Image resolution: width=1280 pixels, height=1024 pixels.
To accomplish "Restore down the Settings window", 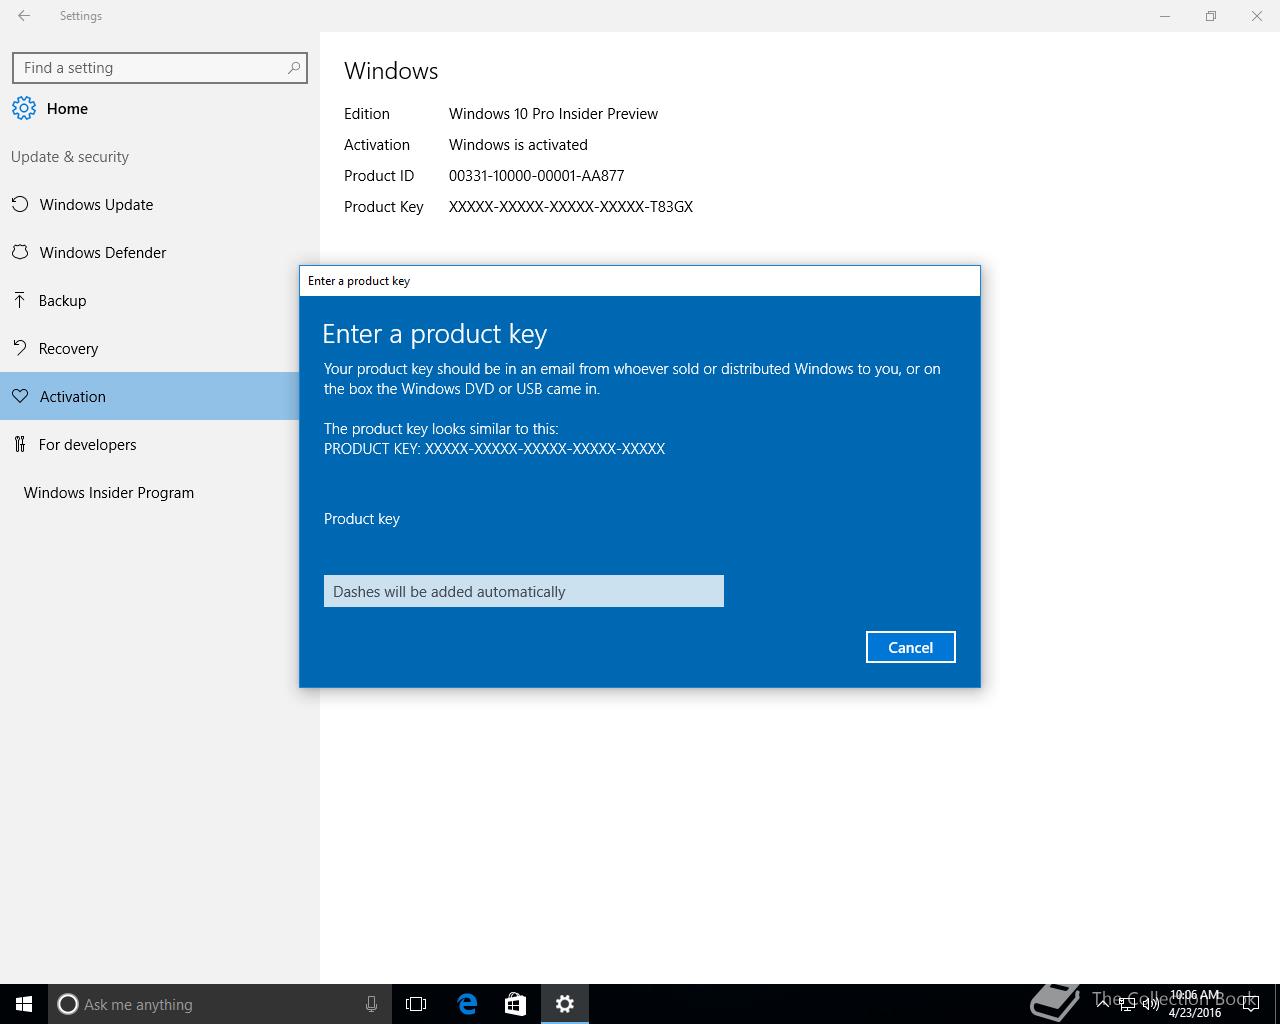I will click(1211, 16).
